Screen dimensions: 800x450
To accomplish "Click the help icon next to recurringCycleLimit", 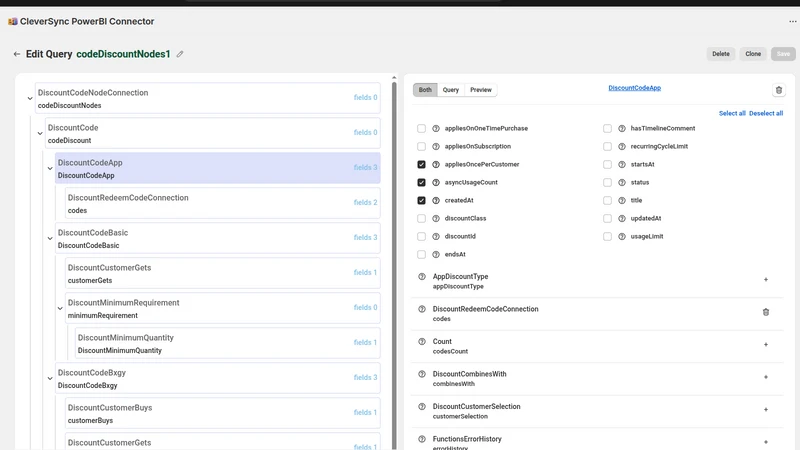I will [622, 146].
